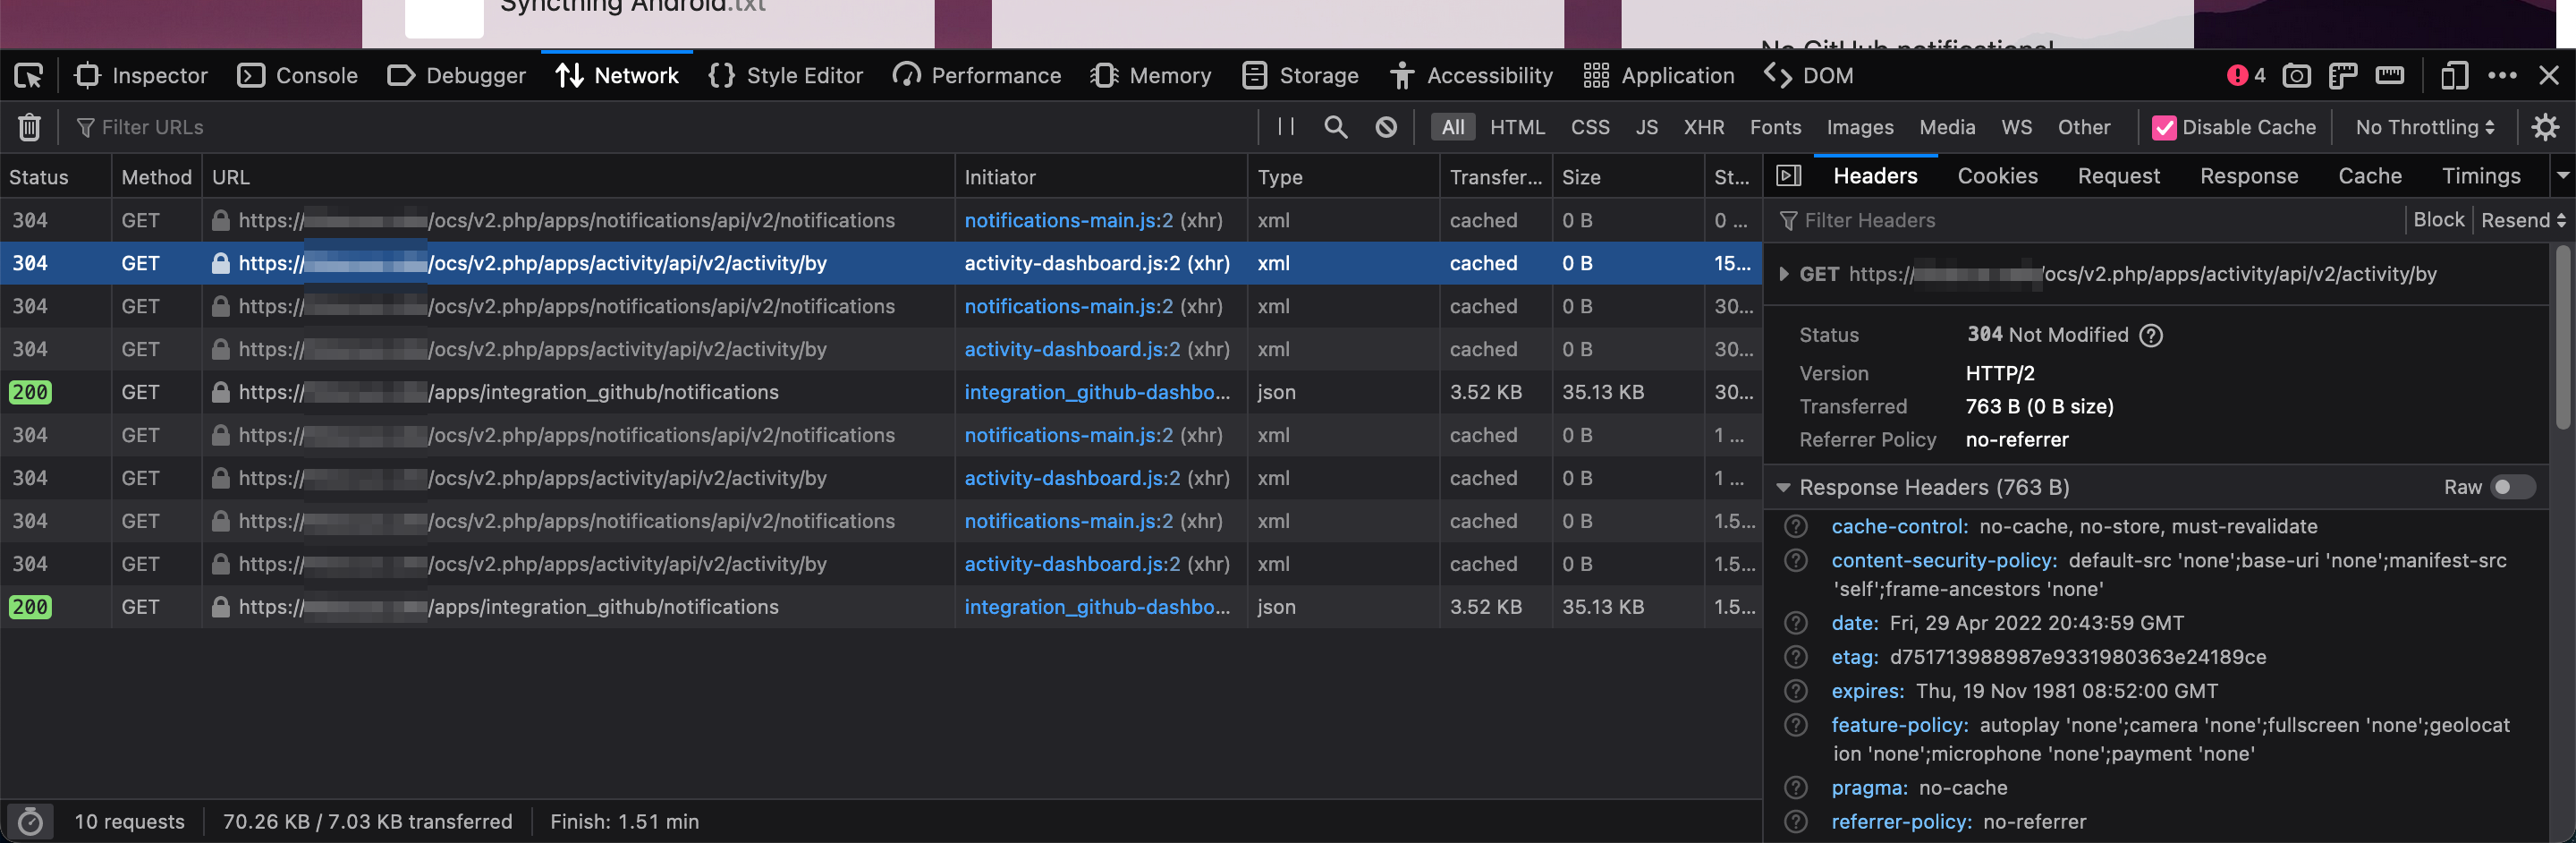The image size is (2576, 843).
Task: Click the Filter URLs input field
Action: point(150,127)
